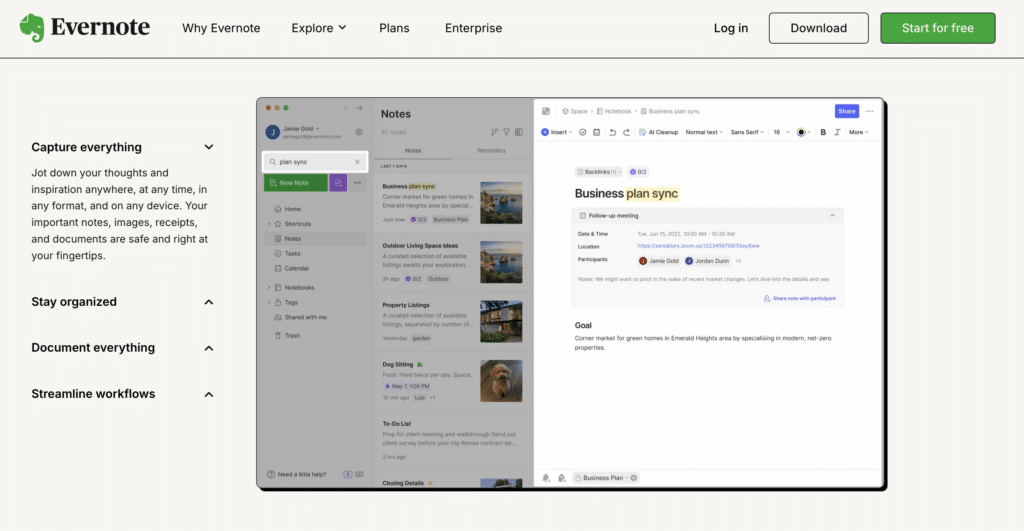Click the green New Note button

coord(296,183)
